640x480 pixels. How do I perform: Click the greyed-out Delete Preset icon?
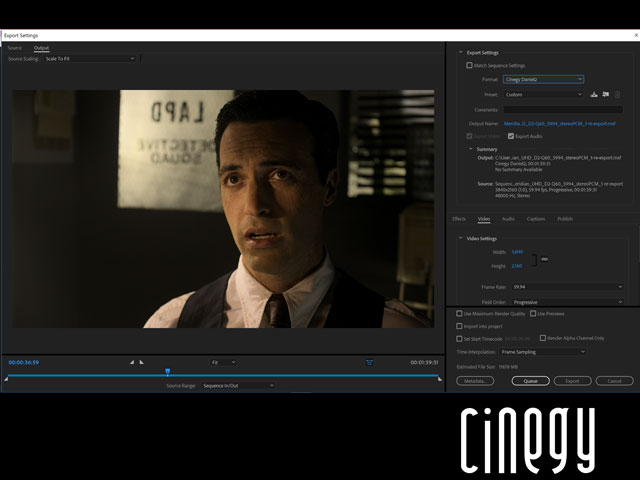coord(618,95)
